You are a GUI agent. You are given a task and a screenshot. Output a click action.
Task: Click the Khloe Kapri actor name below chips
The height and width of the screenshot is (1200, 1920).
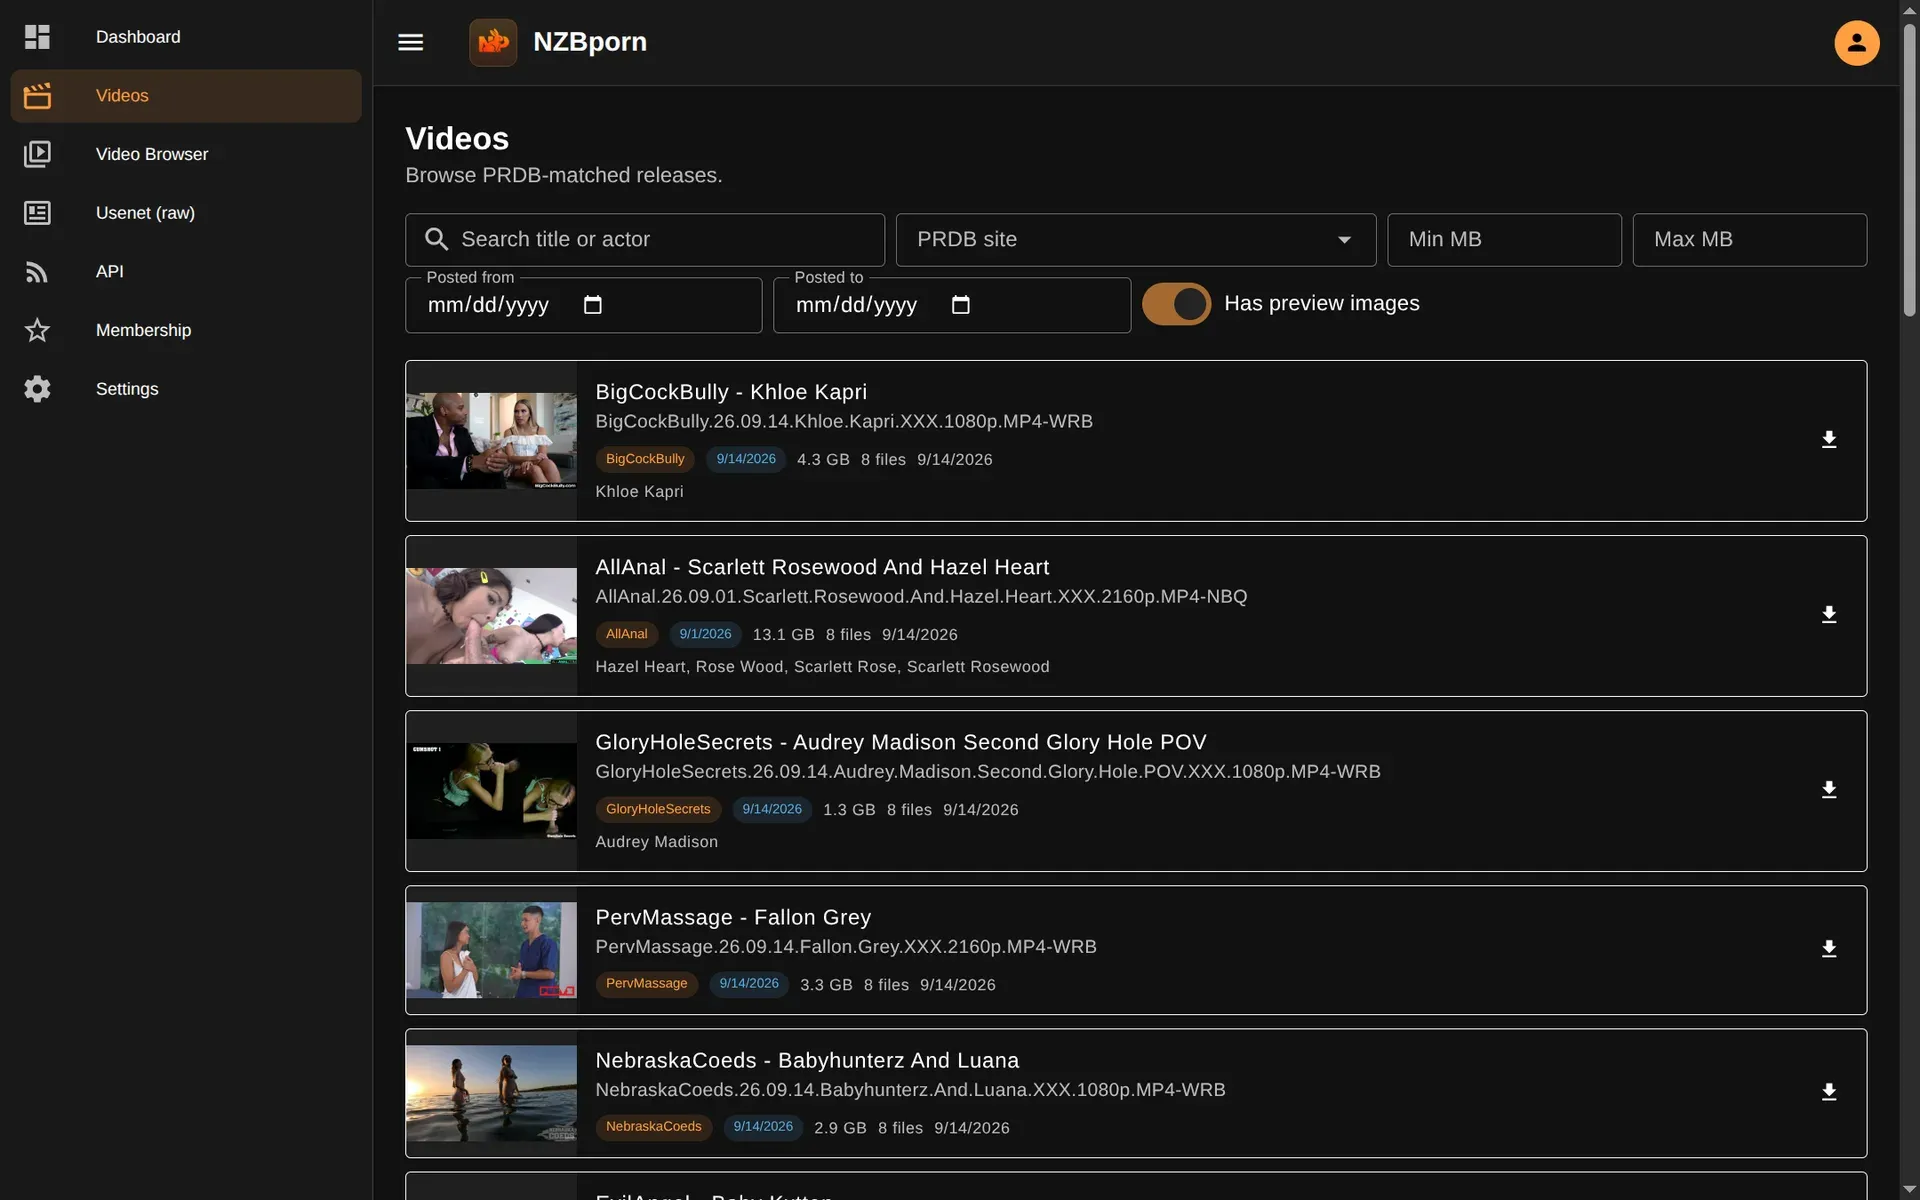tap(639, 492)
